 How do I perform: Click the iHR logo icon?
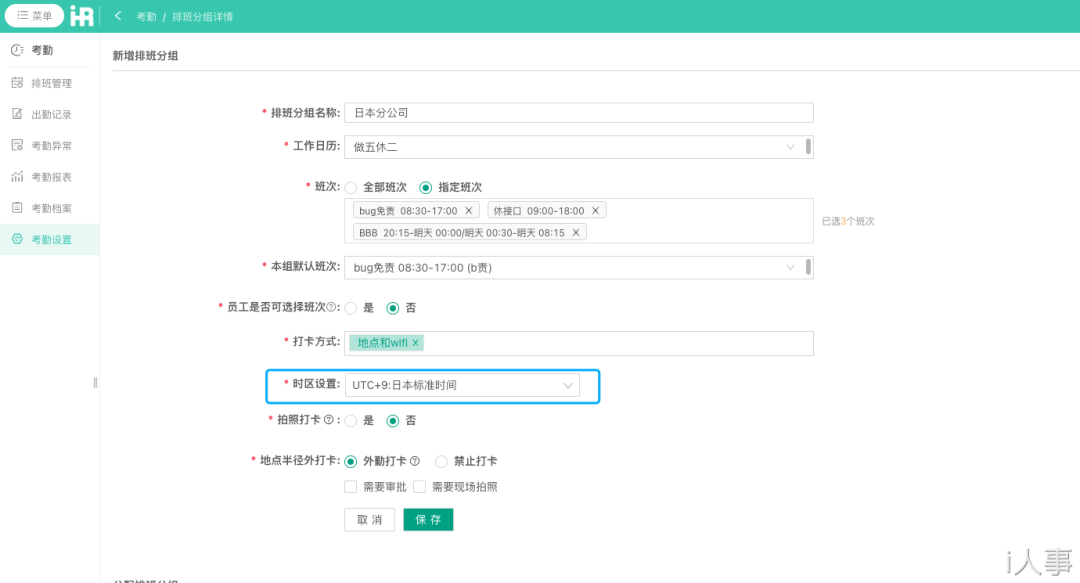(x=82, y=16)
